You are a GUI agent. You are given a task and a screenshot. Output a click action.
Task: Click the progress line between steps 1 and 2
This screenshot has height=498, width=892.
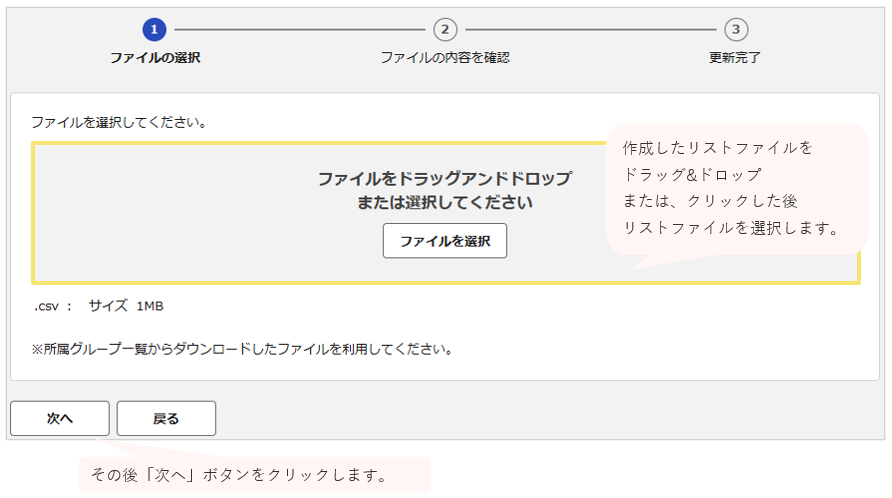pos(300,30)
